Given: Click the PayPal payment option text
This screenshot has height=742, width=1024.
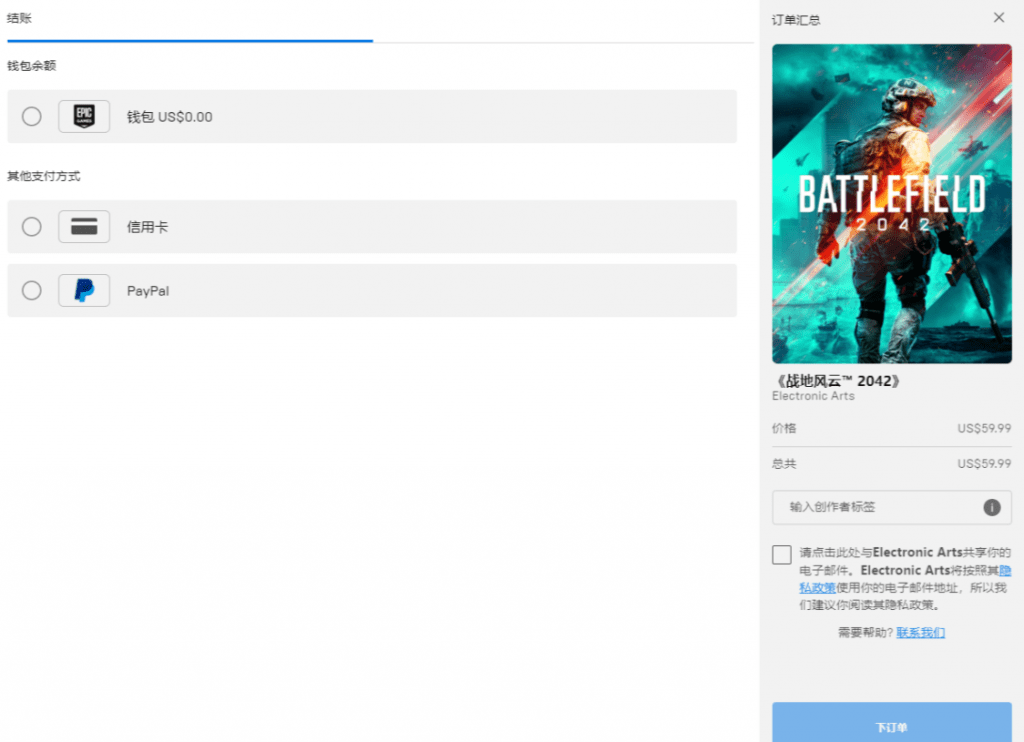Looking at the screenshot, I should tap(148, 291).
